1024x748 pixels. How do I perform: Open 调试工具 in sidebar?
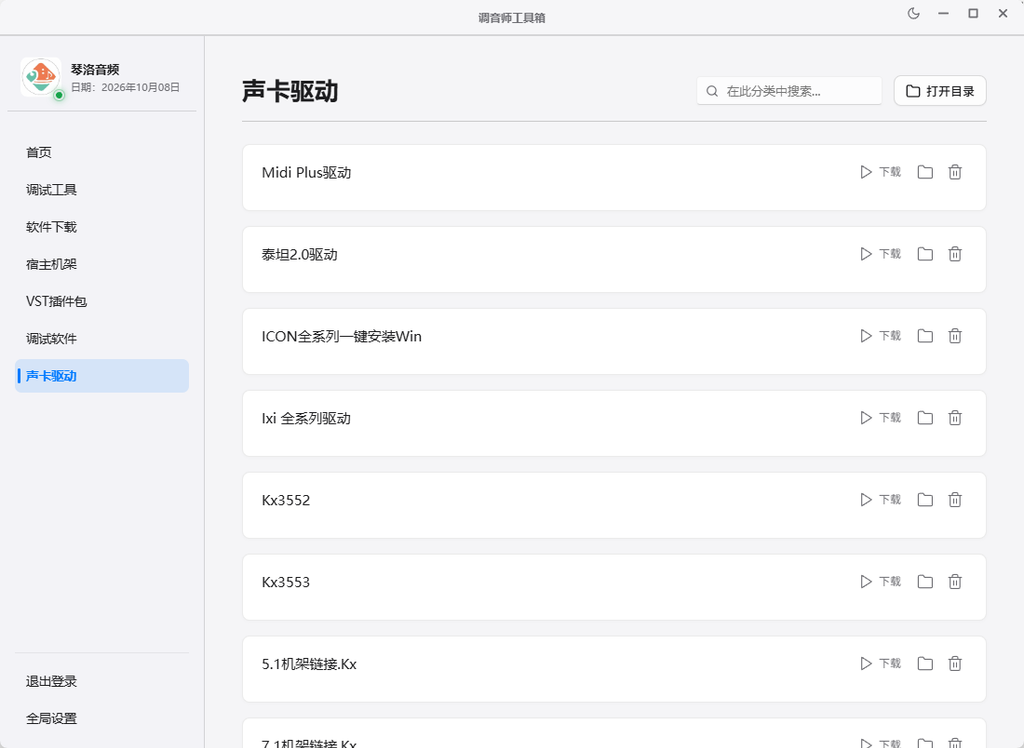[102, 189]
